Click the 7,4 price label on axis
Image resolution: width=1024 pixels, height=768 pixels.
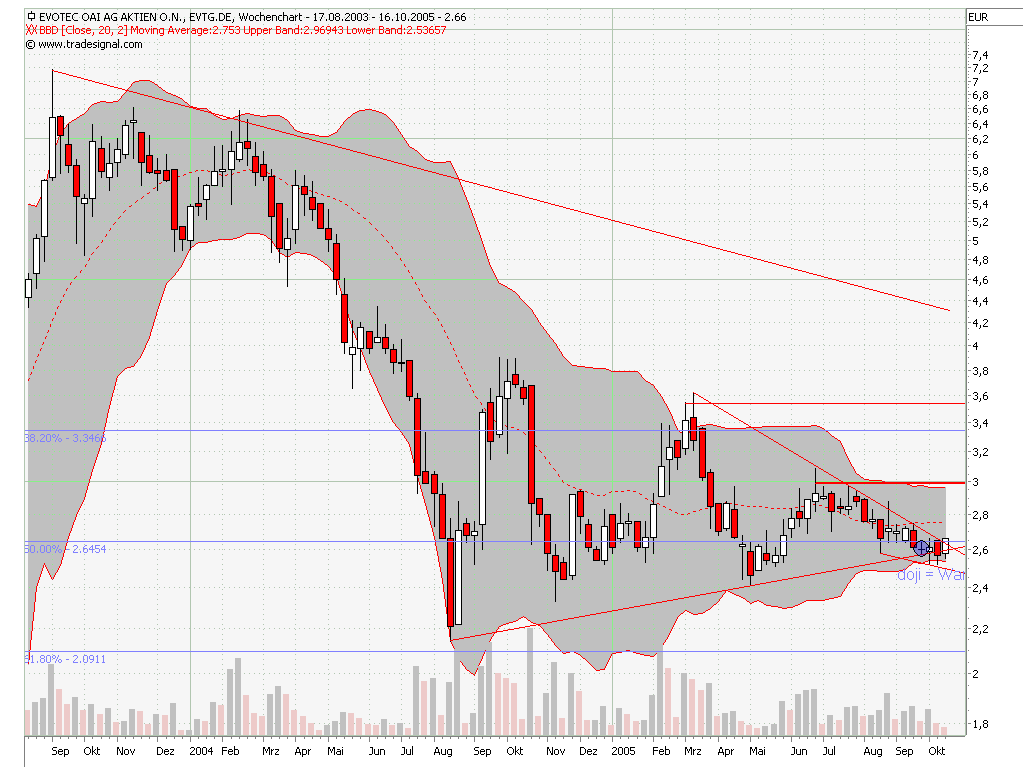(980, 55)
